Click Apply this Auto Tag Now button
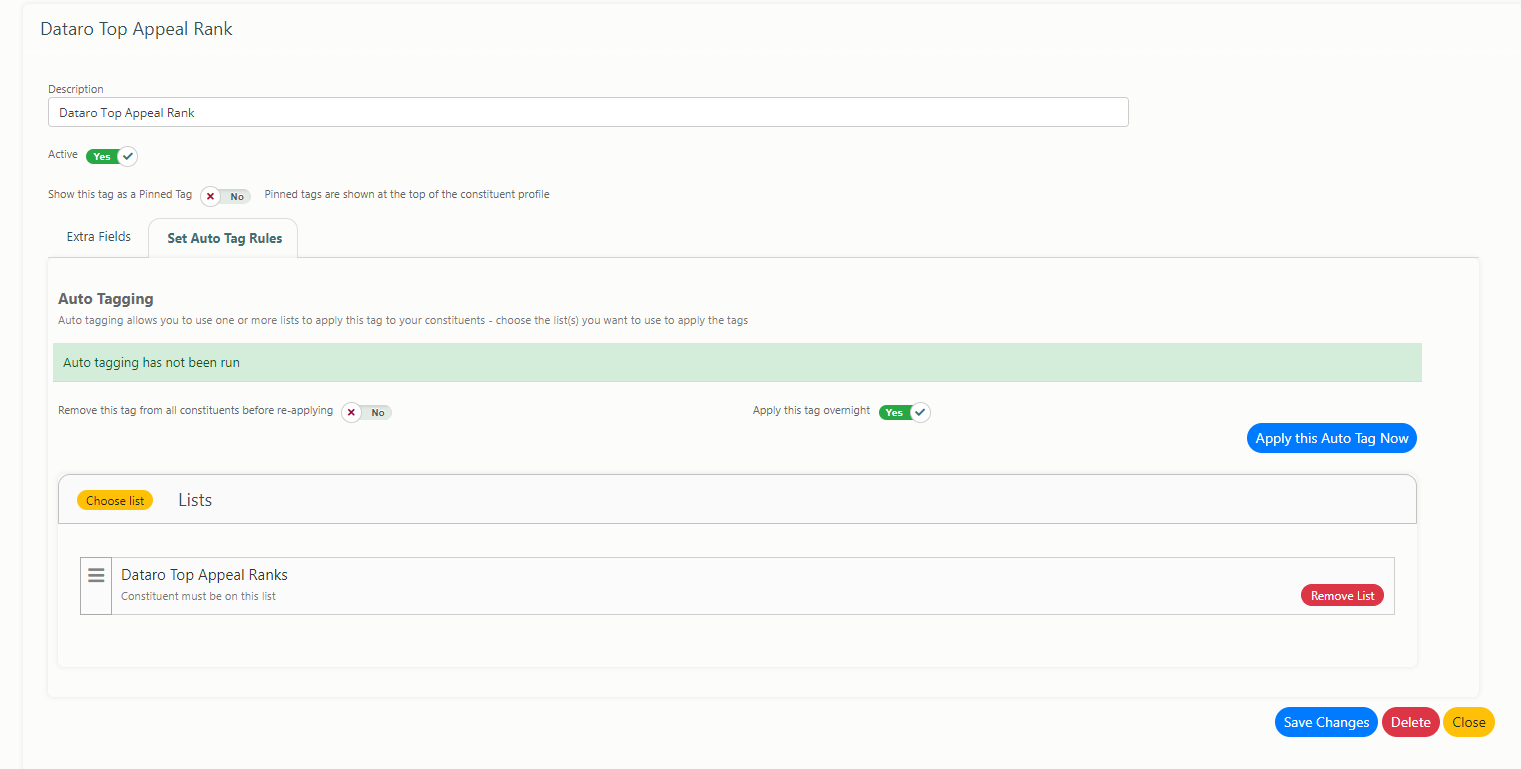Viewport: 1521px width, 769px height. 1332,438
